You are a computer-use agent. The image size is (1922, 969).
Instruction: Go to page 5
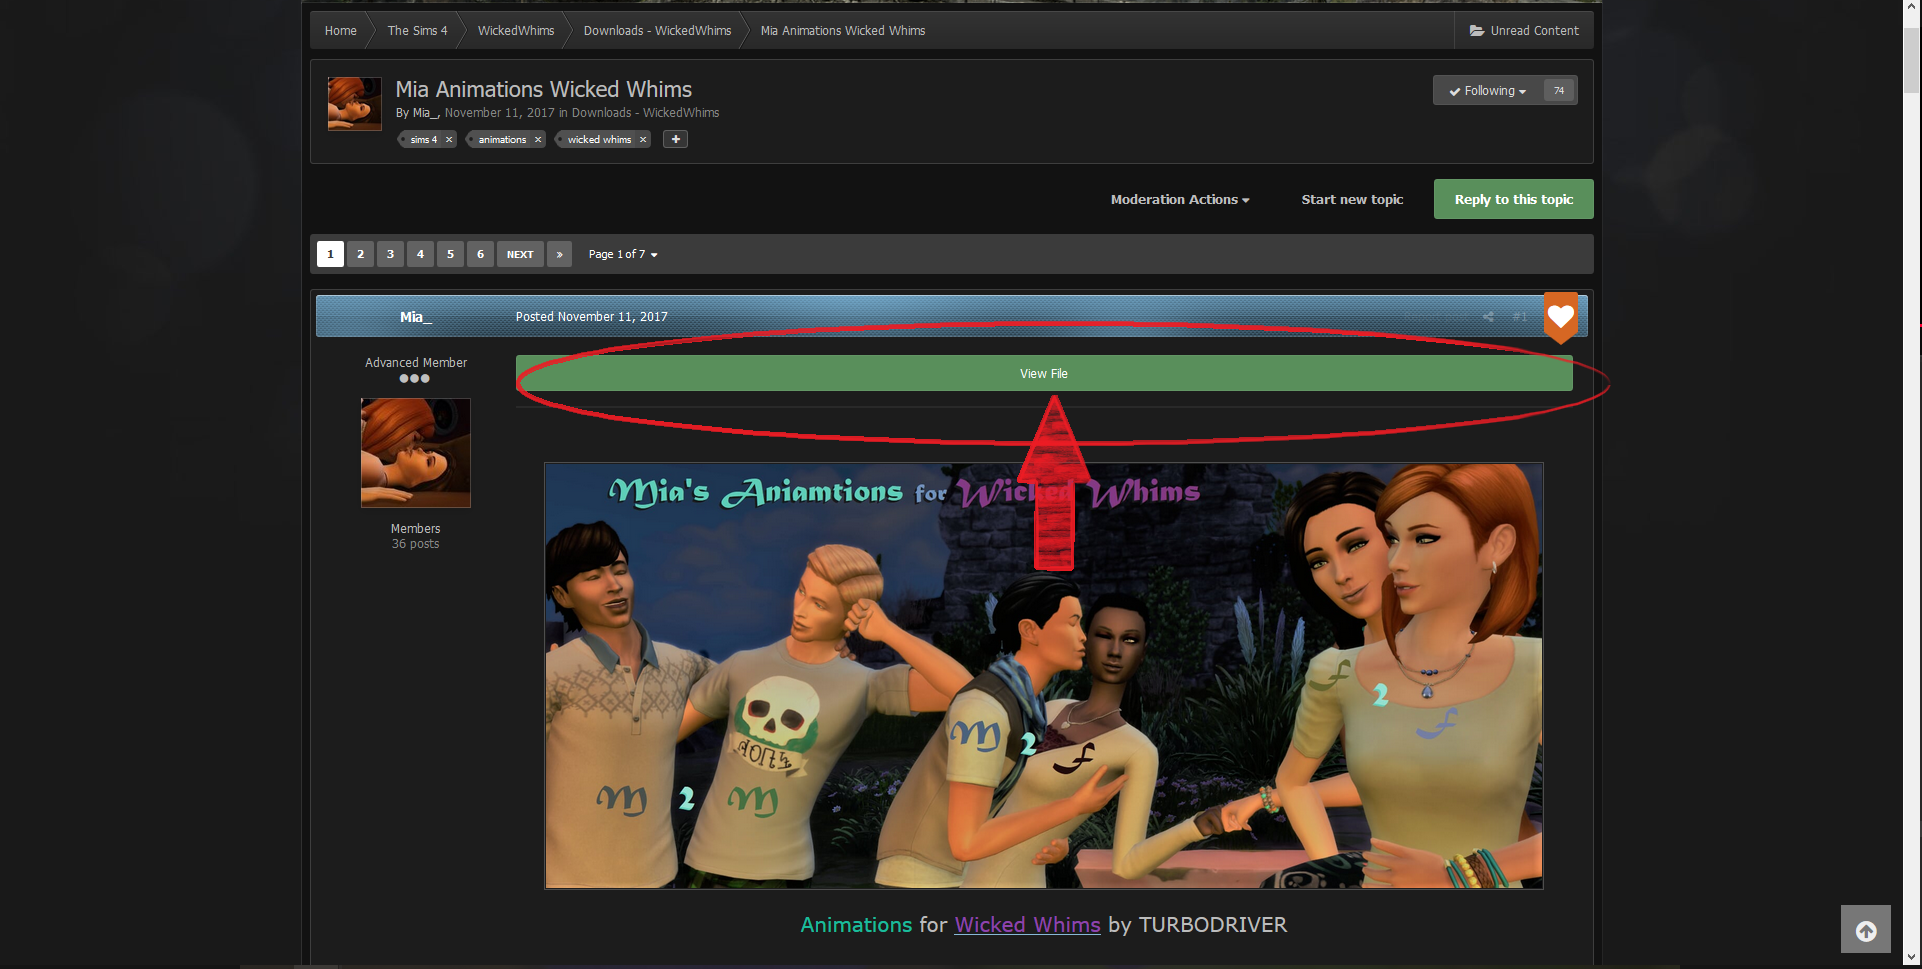point(451,254)
